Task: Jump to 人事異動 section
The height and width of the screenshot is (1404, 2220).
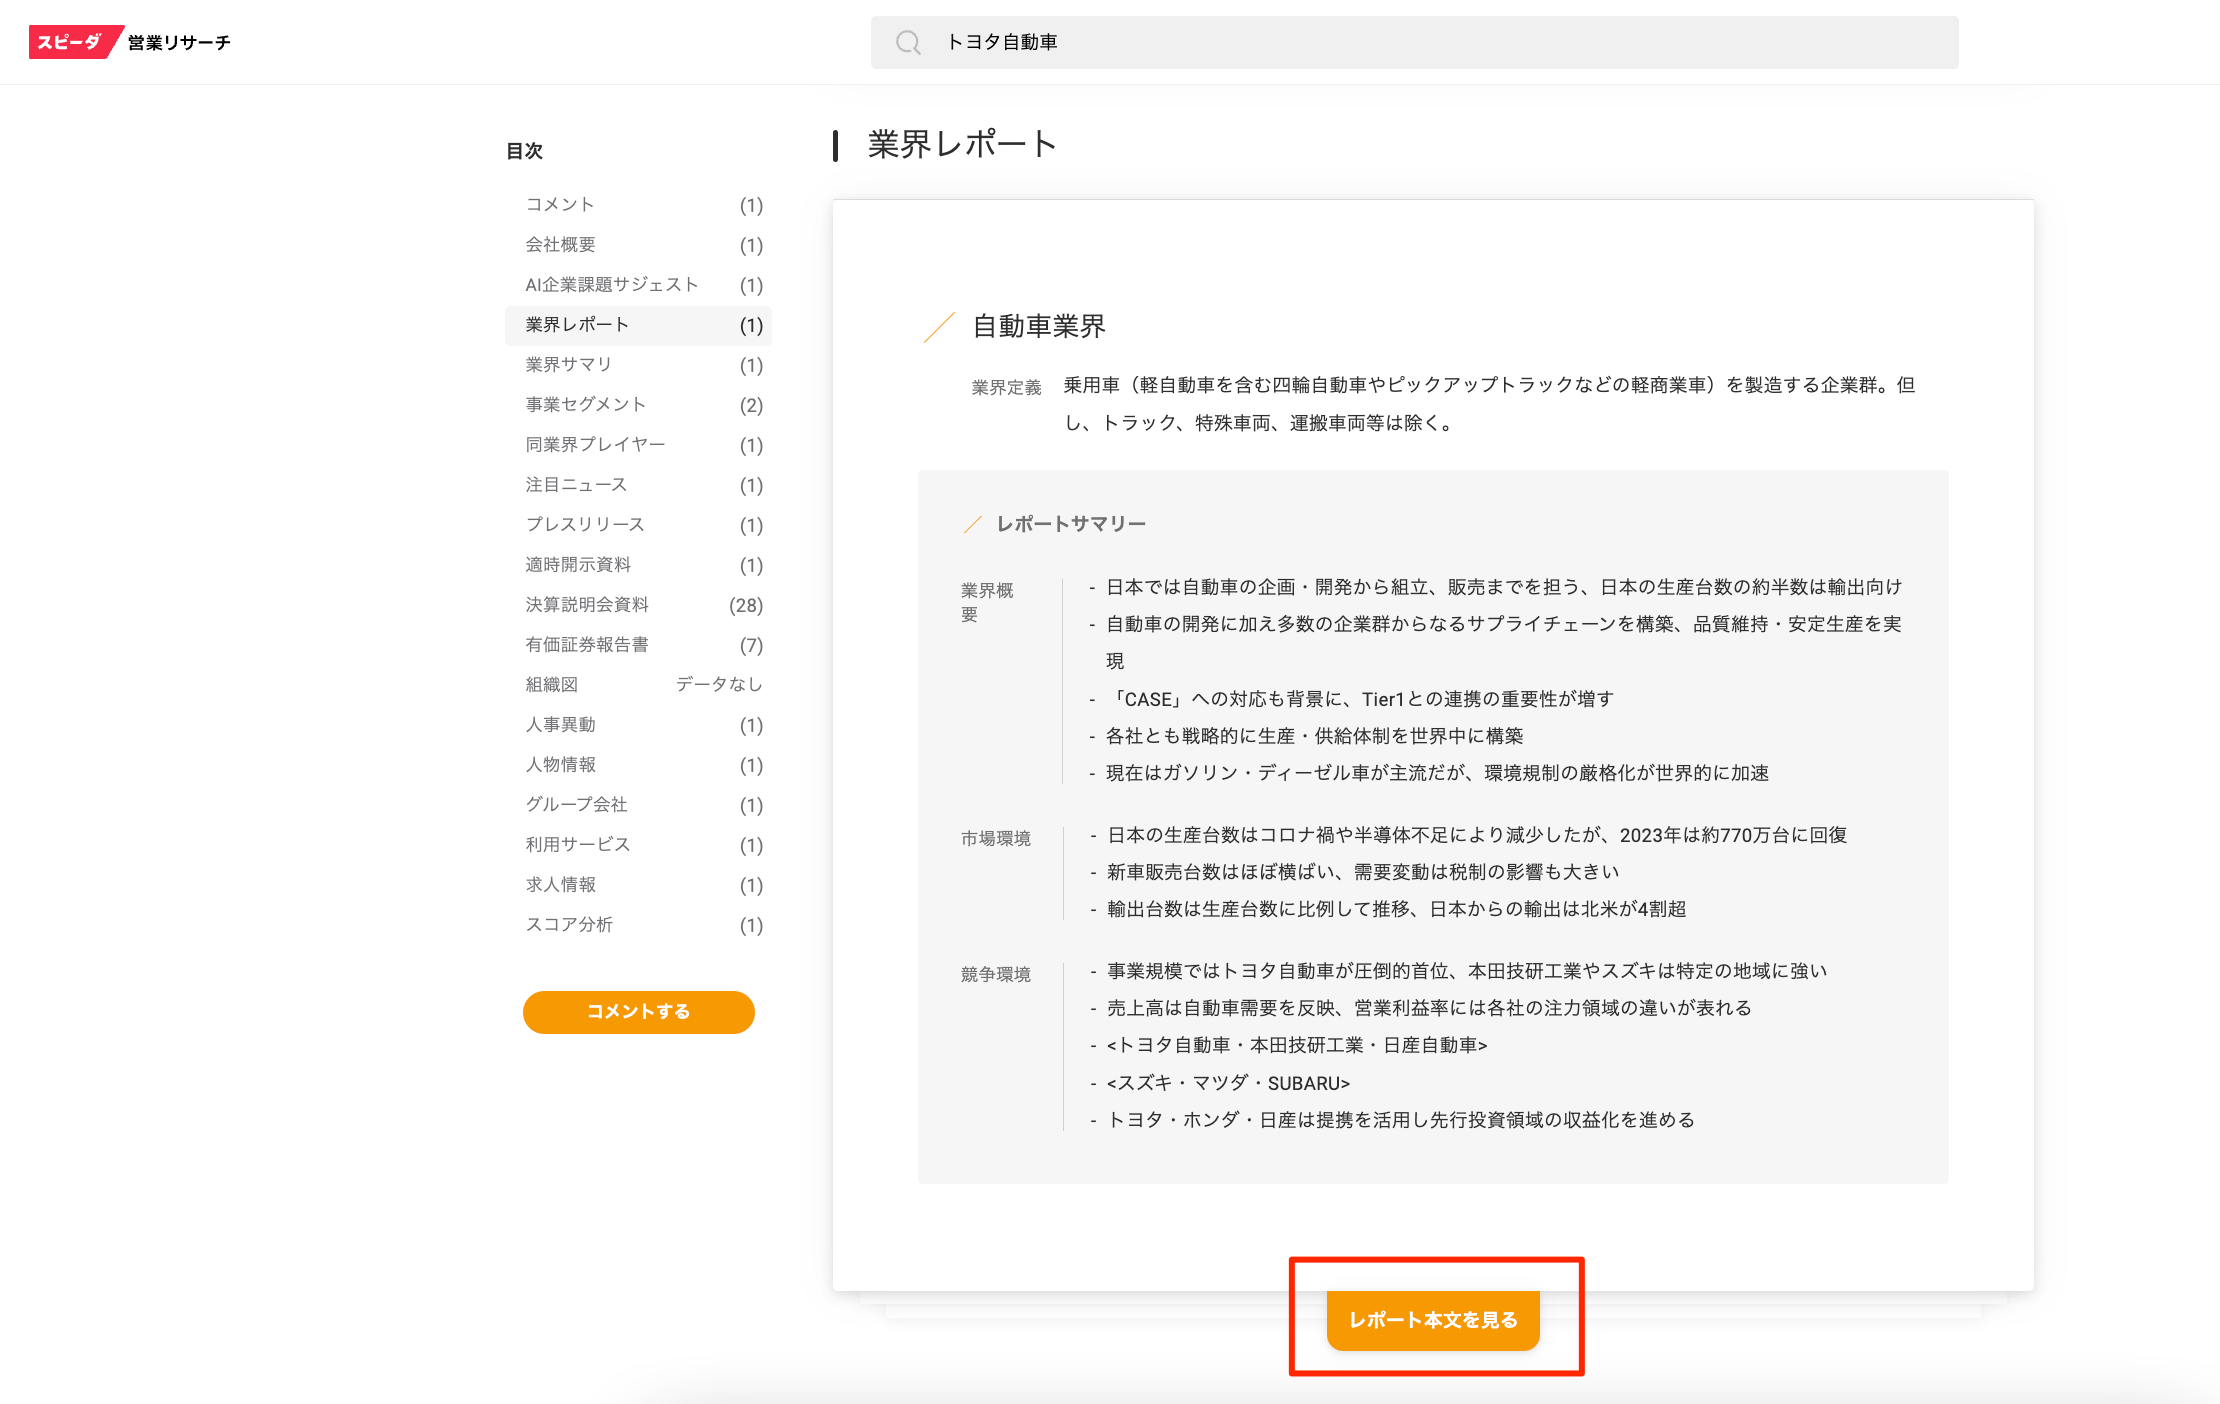Action: [560, 725]
